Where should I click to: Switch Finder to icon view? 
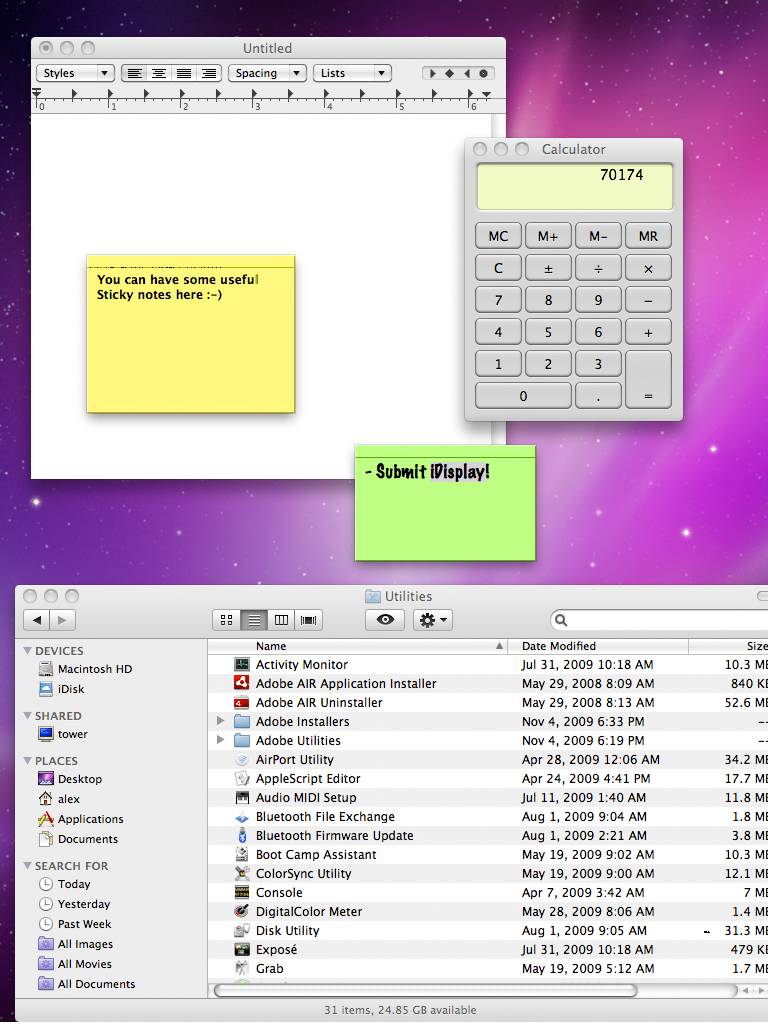coord(227,620)
